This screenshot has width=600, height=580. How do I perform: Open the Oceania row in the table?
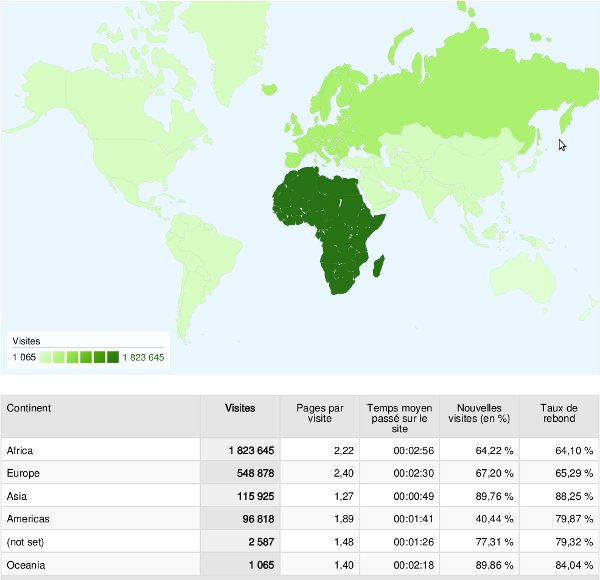tap(26, 565)
